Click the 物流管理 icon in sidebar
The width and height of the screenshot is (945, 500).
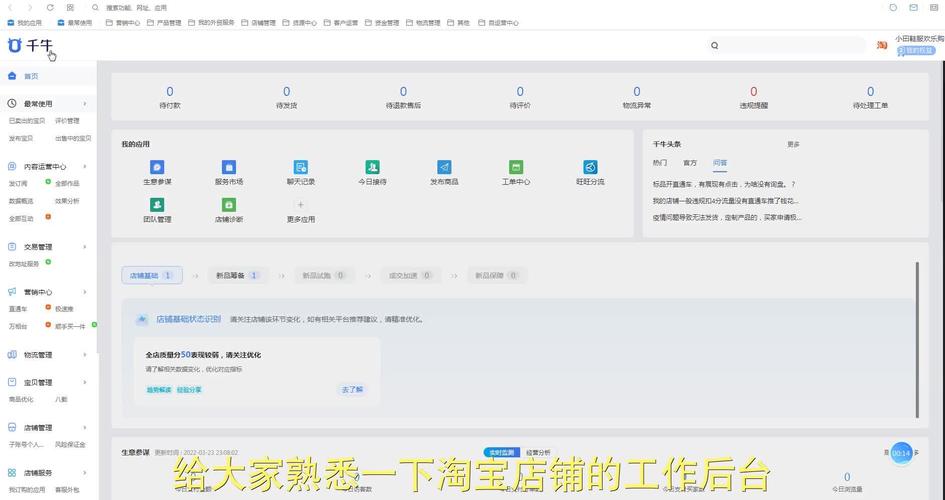click(12, 355)
